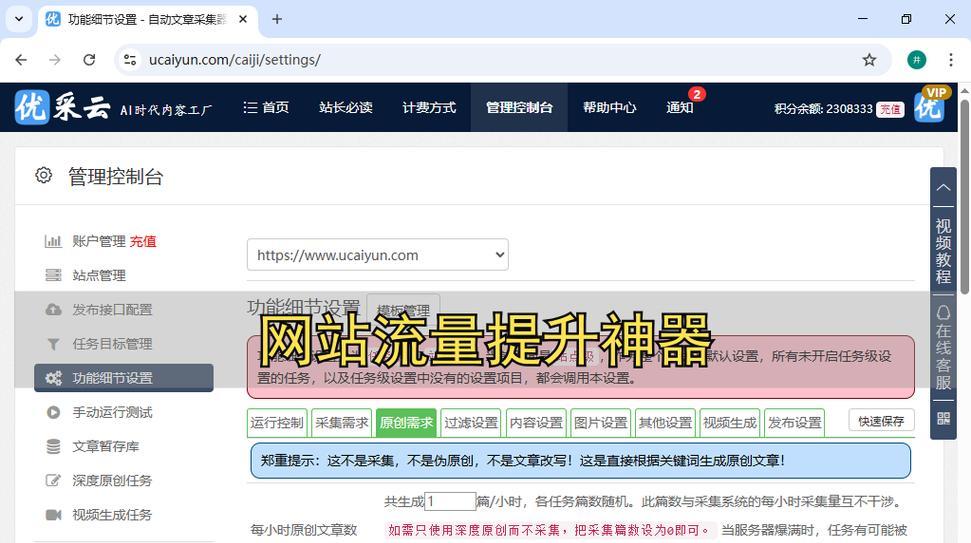The width and height of the screenshot is (971, 543).
Task: Open the QR code icon on right panel
Action: pos(943,419)
